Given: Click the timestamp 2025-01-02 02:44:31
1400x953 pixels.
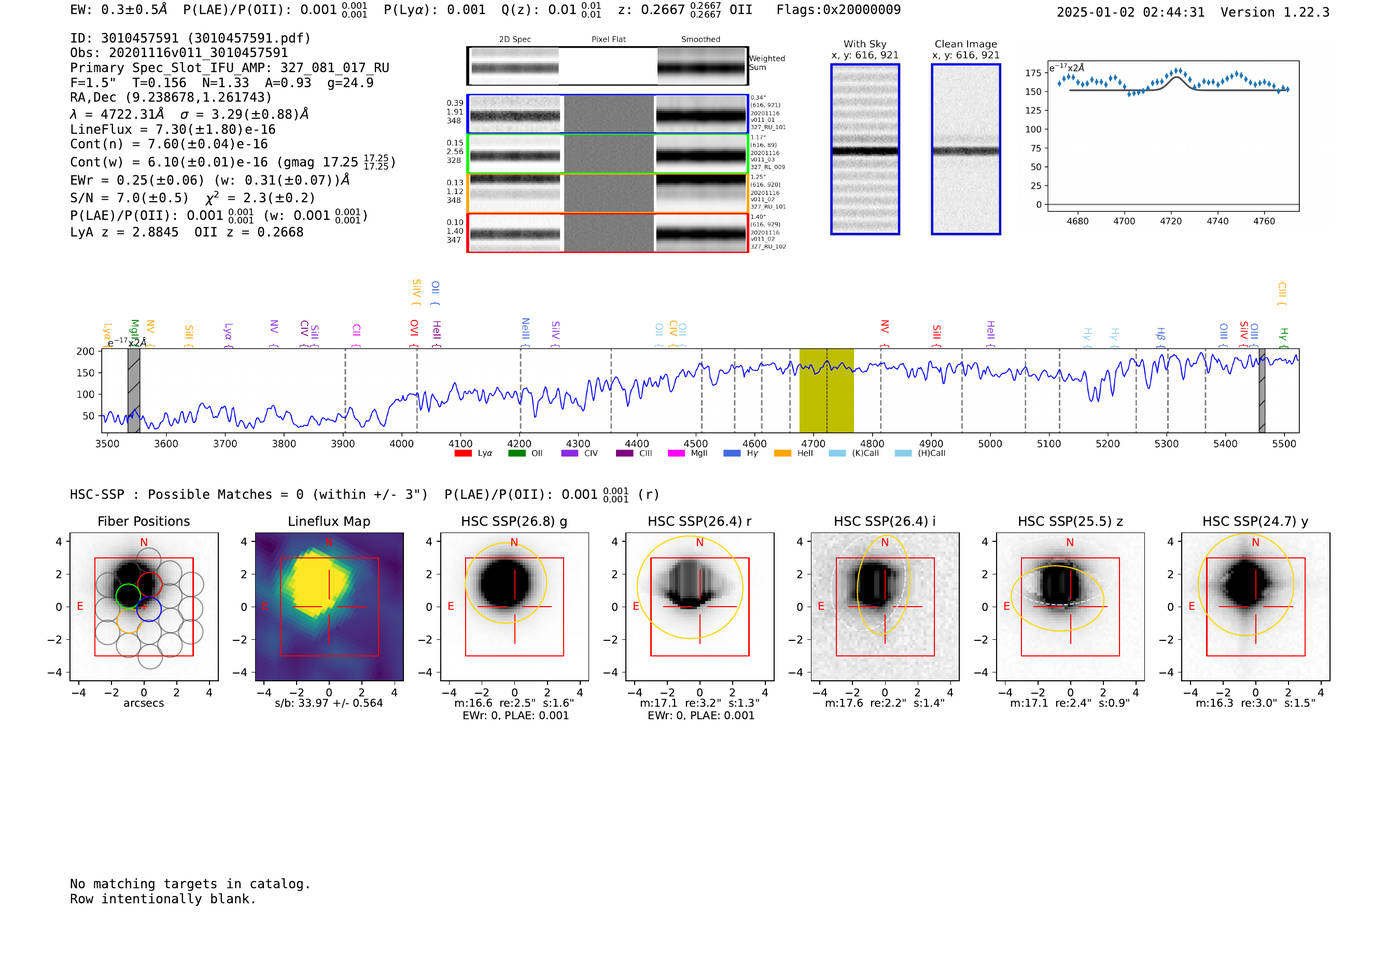Looking at the screenshot, I should pyautogui.click(x=1130, y=12).
